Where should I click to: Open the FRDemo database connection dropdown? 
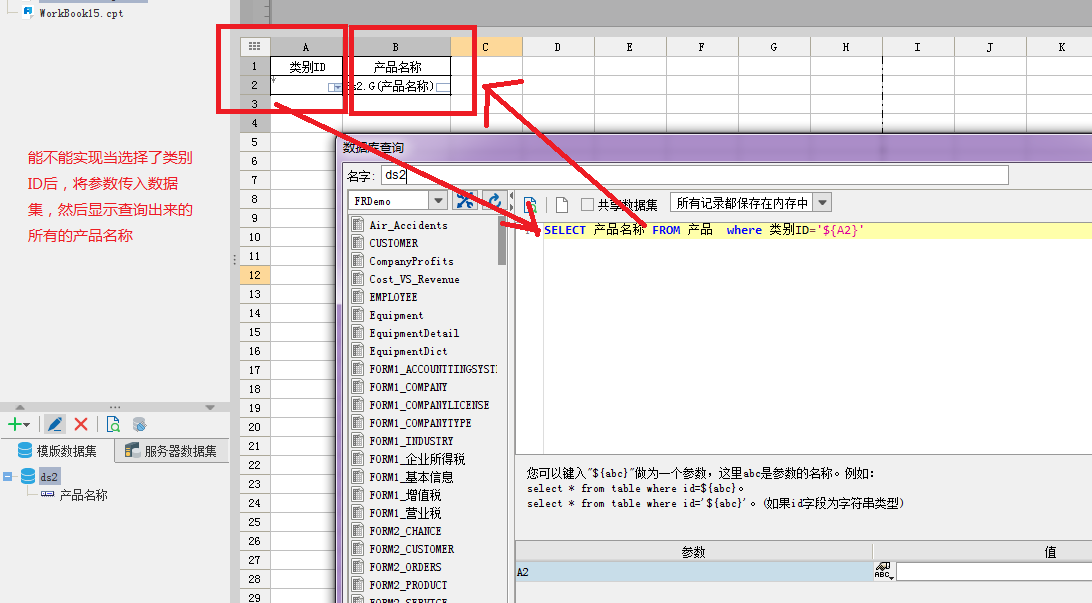pyautogui.click(x=438, y=201)
